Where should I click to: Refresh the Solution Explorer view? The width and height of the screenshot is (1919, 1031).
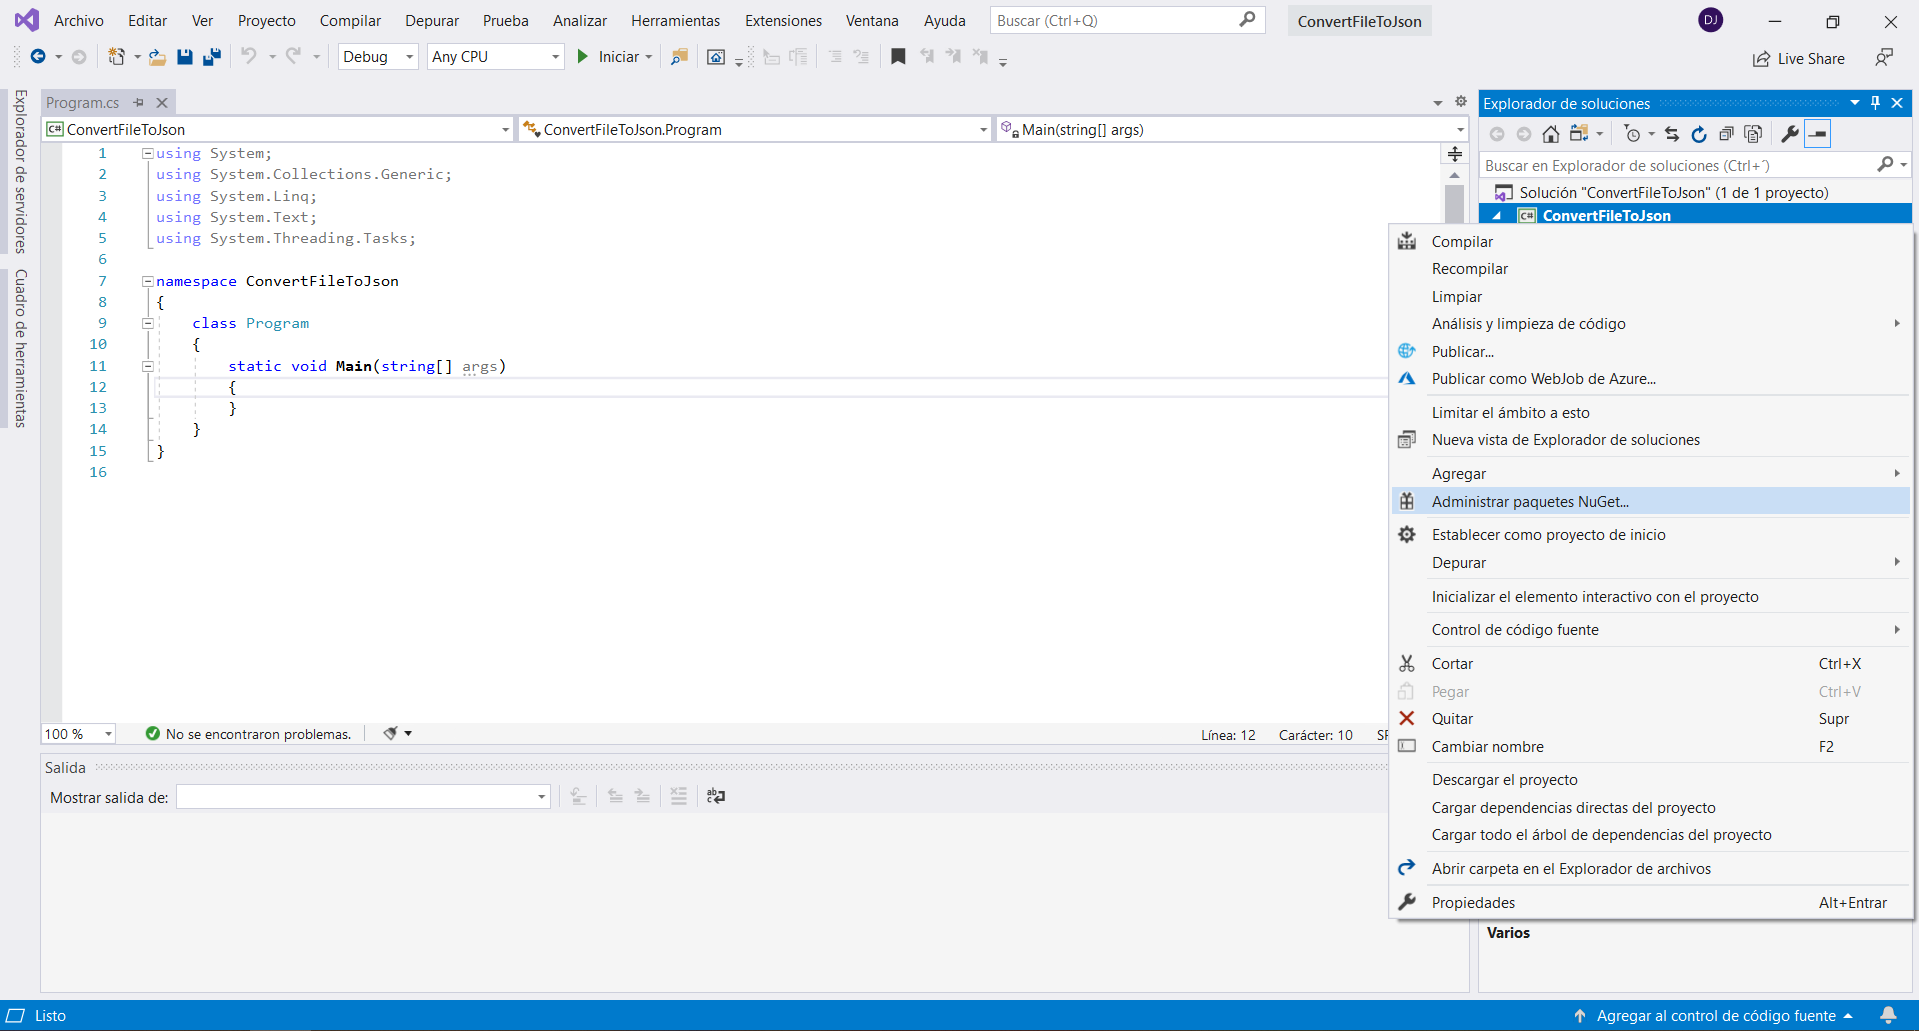(x=1699, y=134)
